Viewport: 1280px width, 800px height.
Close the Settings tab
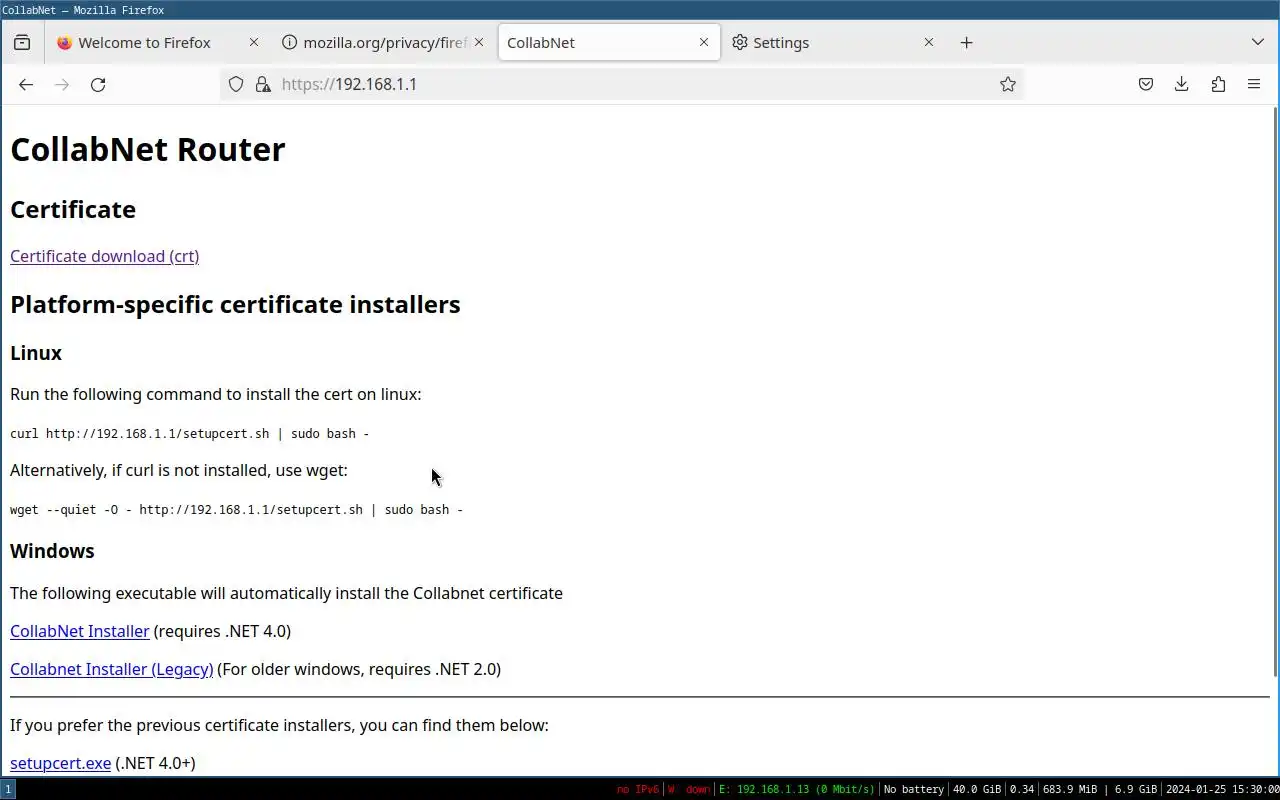(929, 42)
